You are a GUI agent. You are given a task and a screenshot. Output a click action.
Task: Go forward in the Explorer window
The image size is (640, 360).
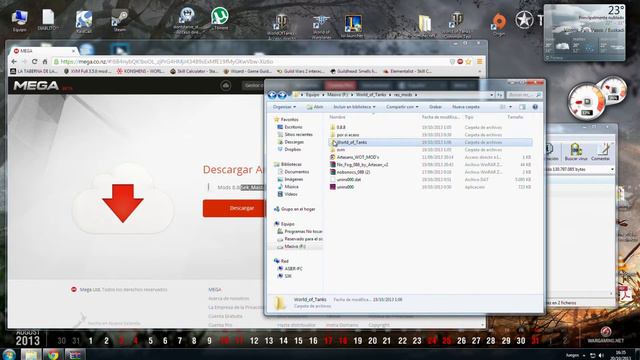point(282,95)
